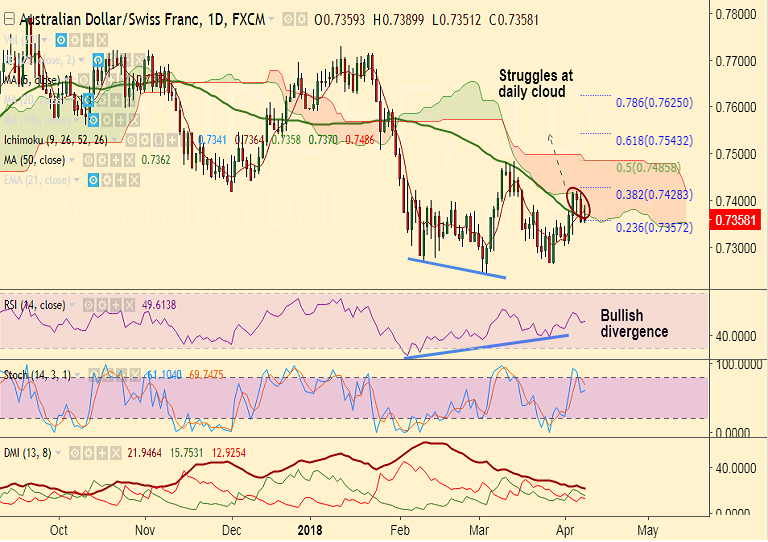This screenshot has width=768, height=542.
Task: Hide the Ichimoku cloud via eye icon
Action: coord(131,141)
